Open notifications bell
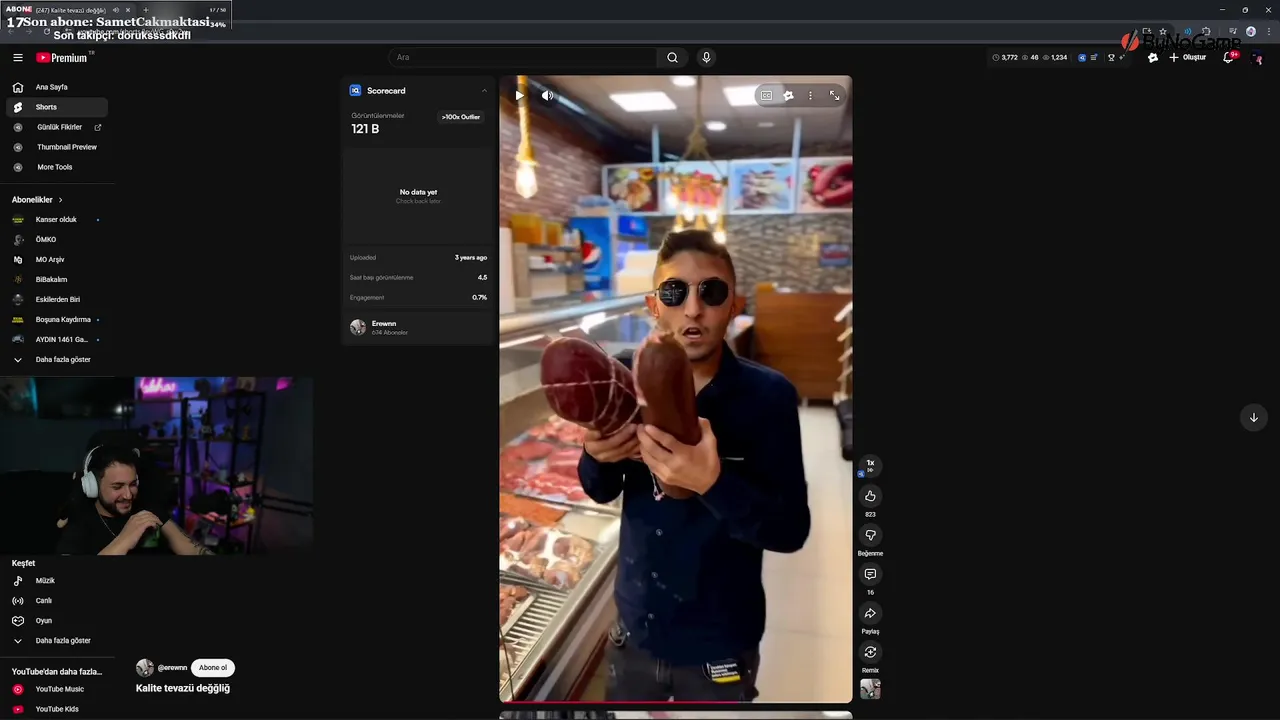The image size is (1280, 720). point(1229,58)
